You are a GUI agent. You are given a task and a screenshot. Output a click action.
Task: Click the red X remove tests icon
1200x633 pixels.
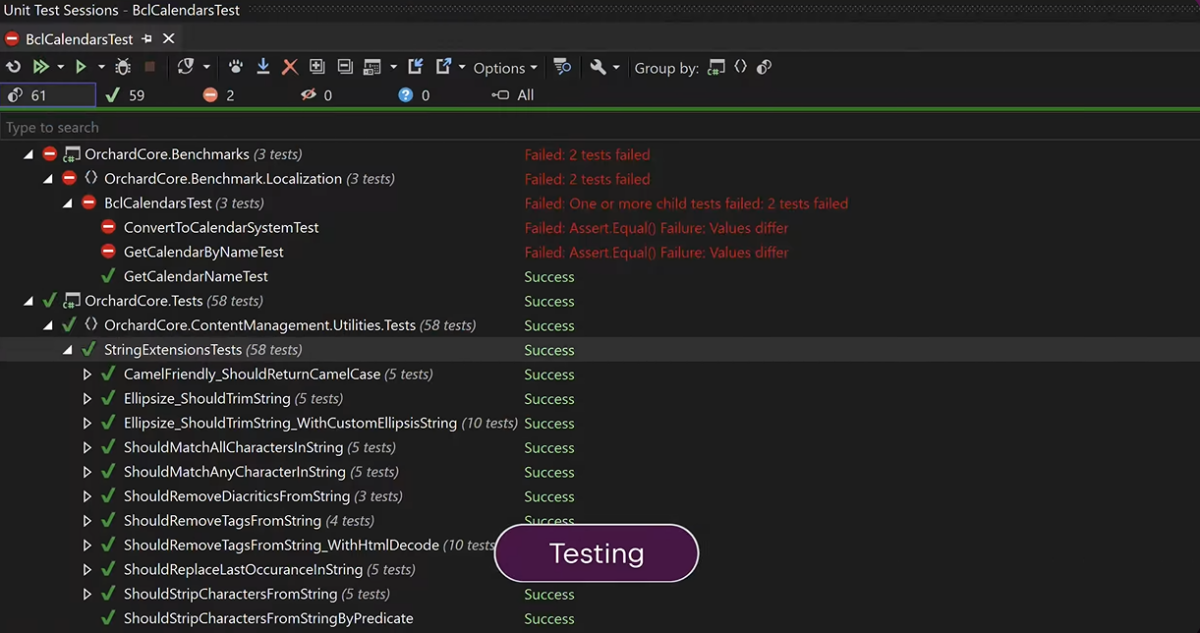click(x=290, y=67)
